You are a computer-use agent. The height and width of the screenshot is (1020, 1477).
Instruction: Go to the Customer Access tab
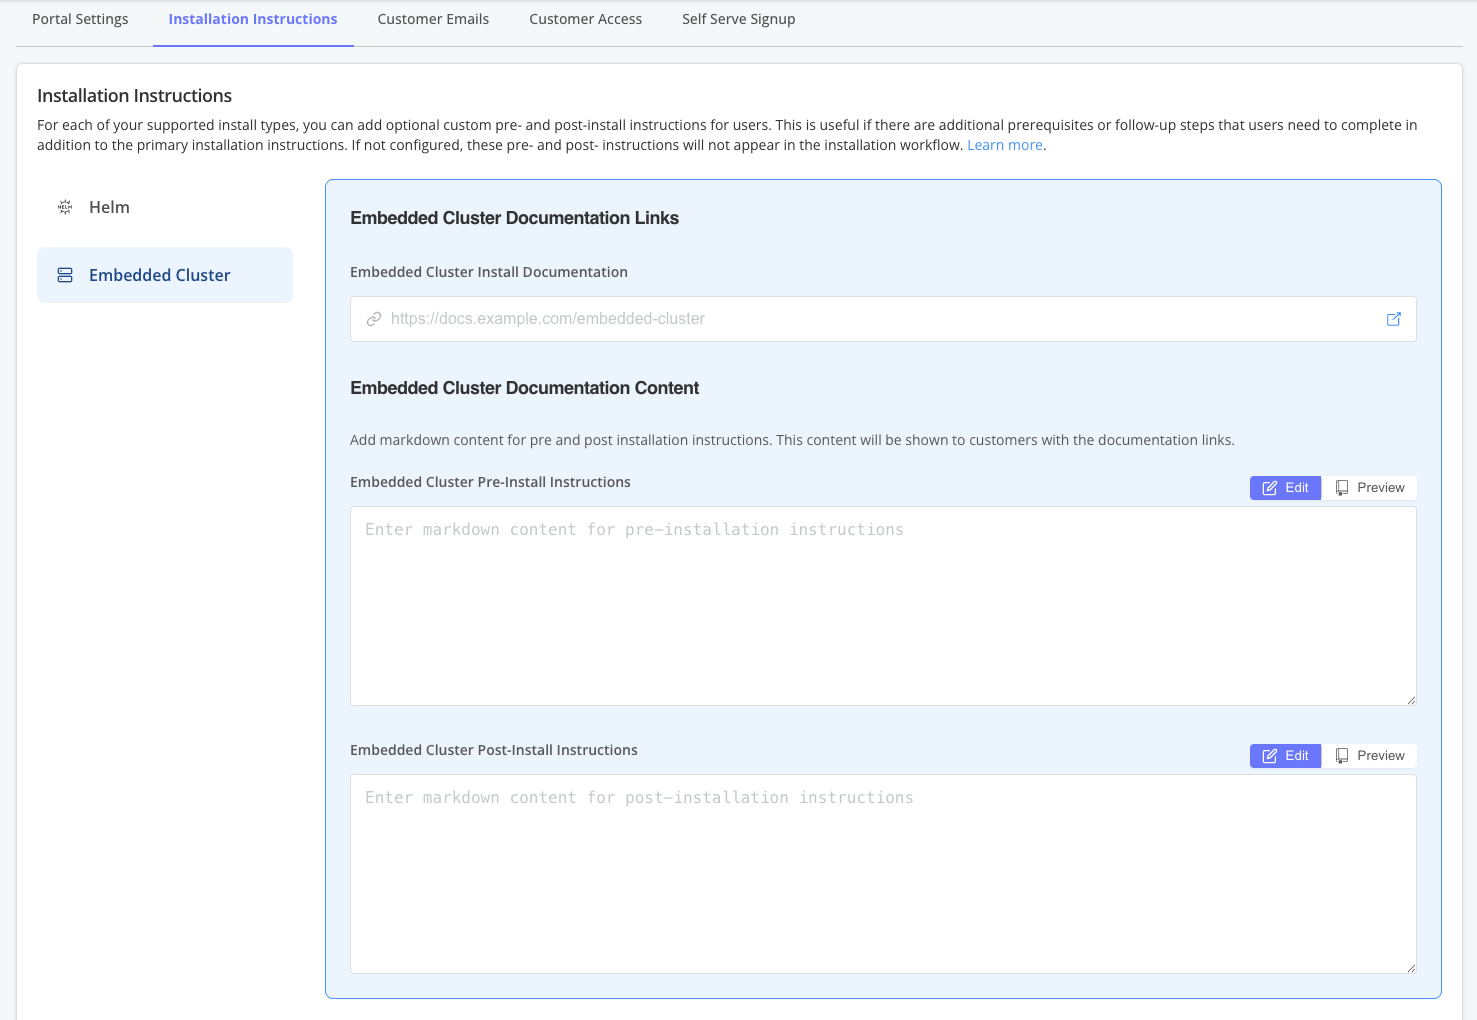coord(585,18)
